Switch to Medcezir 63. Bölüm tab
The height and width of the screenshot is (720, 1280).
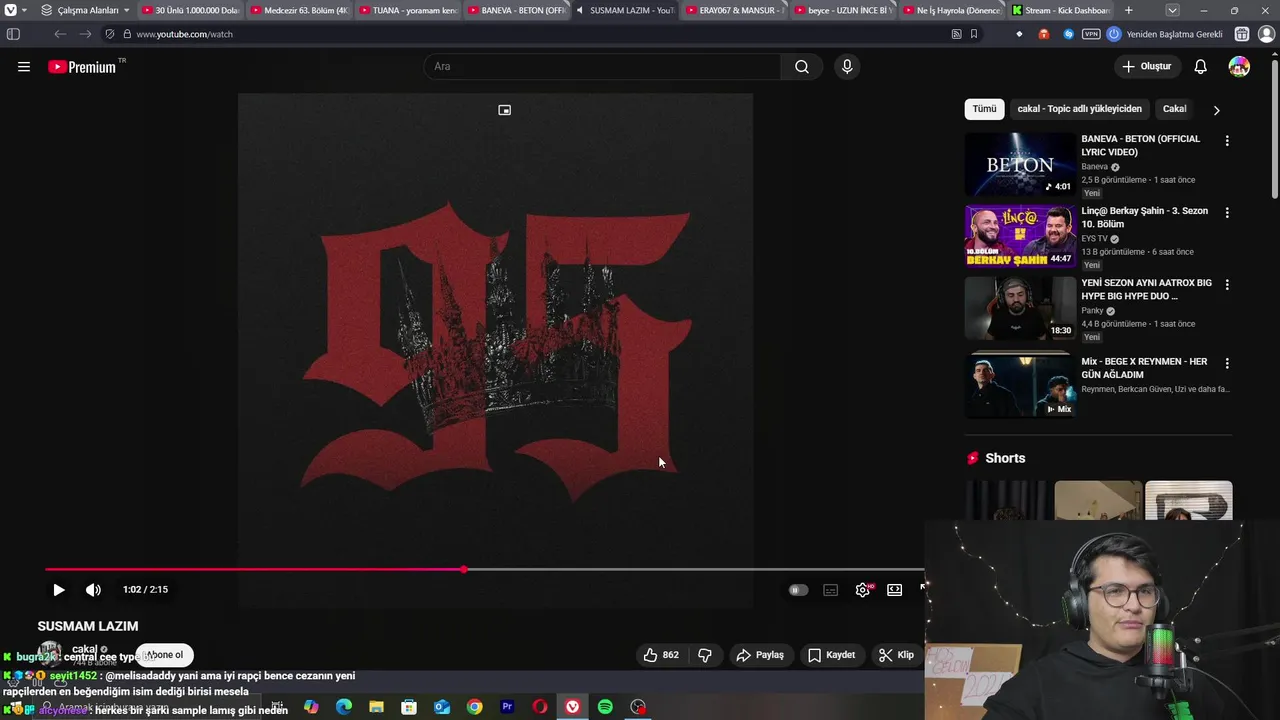pos(298,10)
